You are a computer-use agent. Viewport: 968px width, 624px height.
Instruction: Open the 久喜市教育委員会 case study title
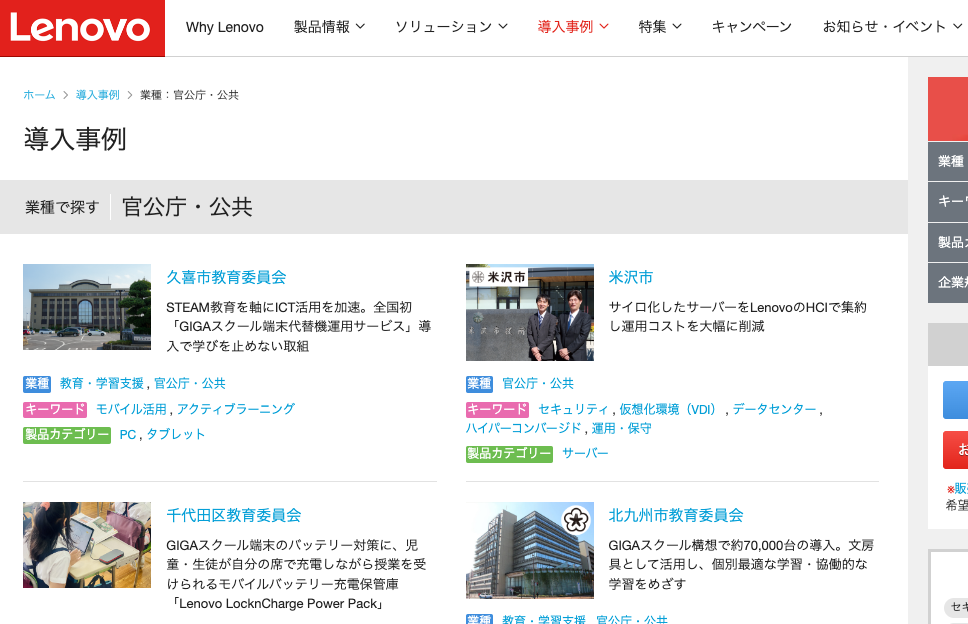[x=226, y=277]
